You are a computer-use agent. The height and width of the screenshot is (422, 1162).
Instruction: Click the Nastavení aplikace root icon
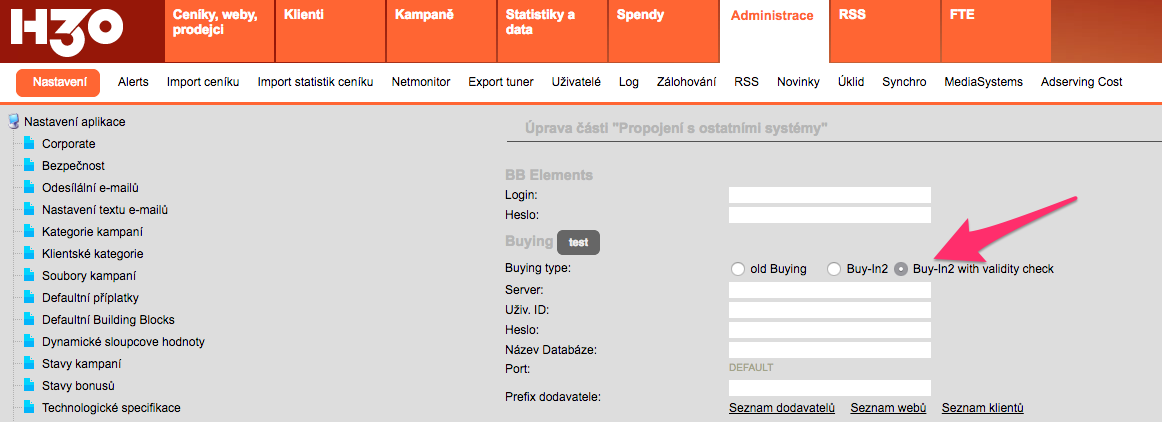pos(14,122)
